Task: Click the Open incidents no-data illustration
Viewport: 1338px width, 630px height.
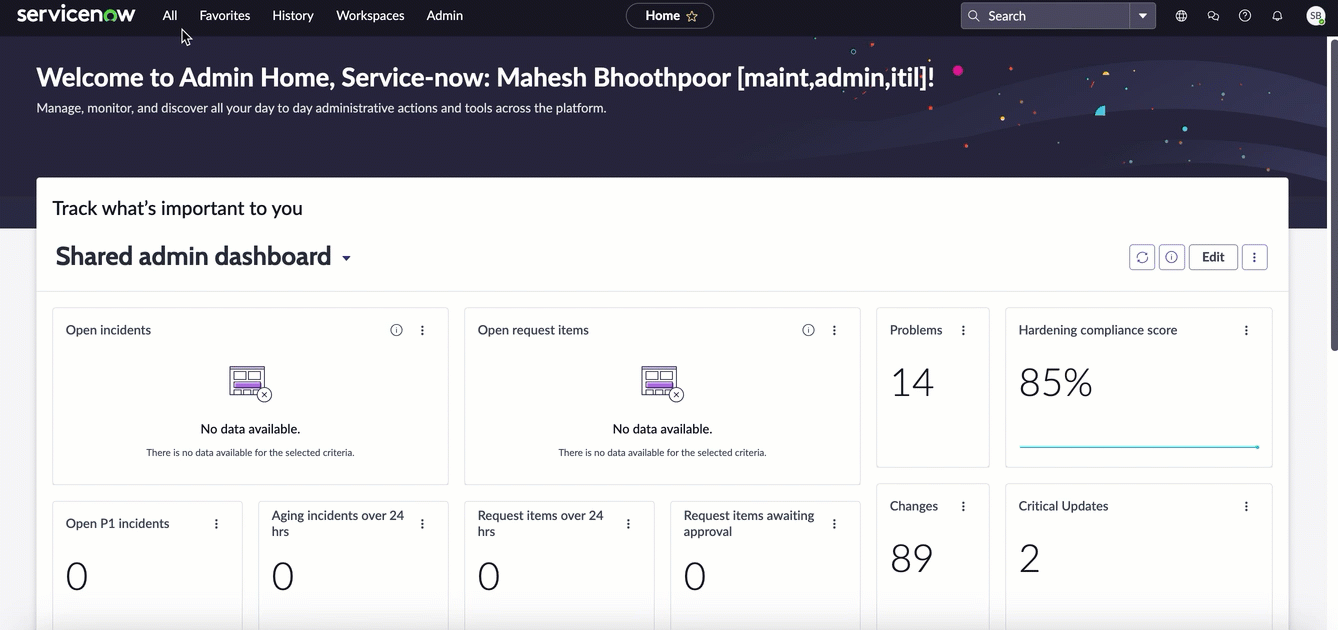Action: pos(250,383)
